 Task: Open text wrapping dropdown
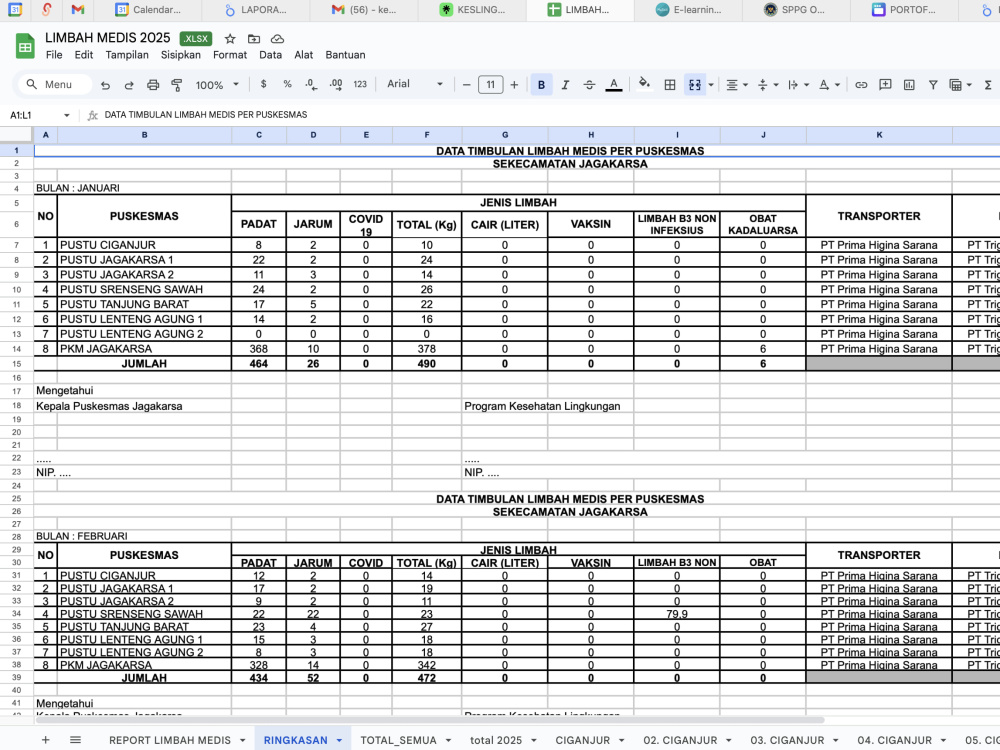pos(798,85)
